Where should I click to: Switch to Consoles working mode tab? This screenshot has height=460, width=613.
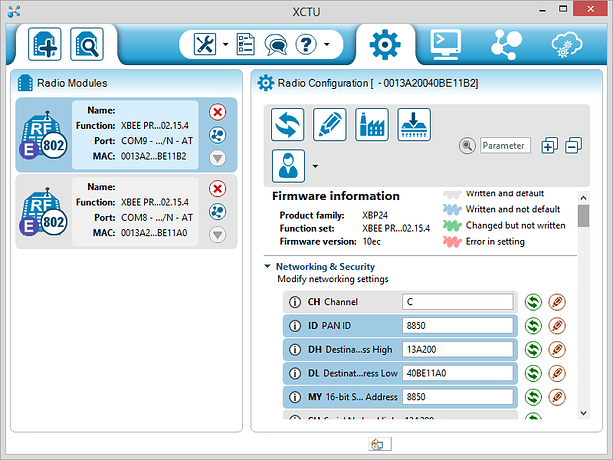pyautogui.click(x=446, y=44)
